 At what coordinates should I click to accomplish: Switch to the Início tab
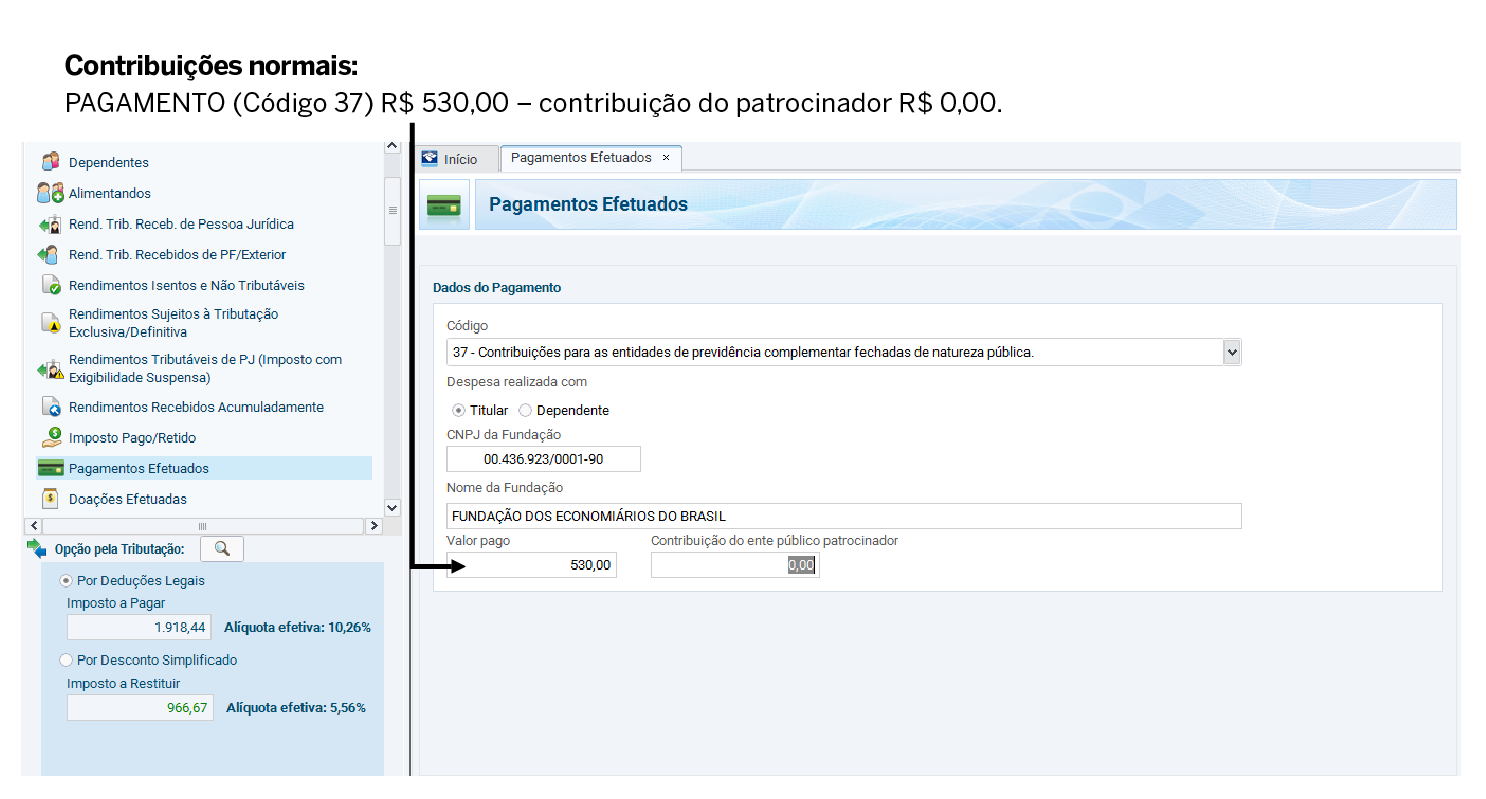tap(458, 159)
